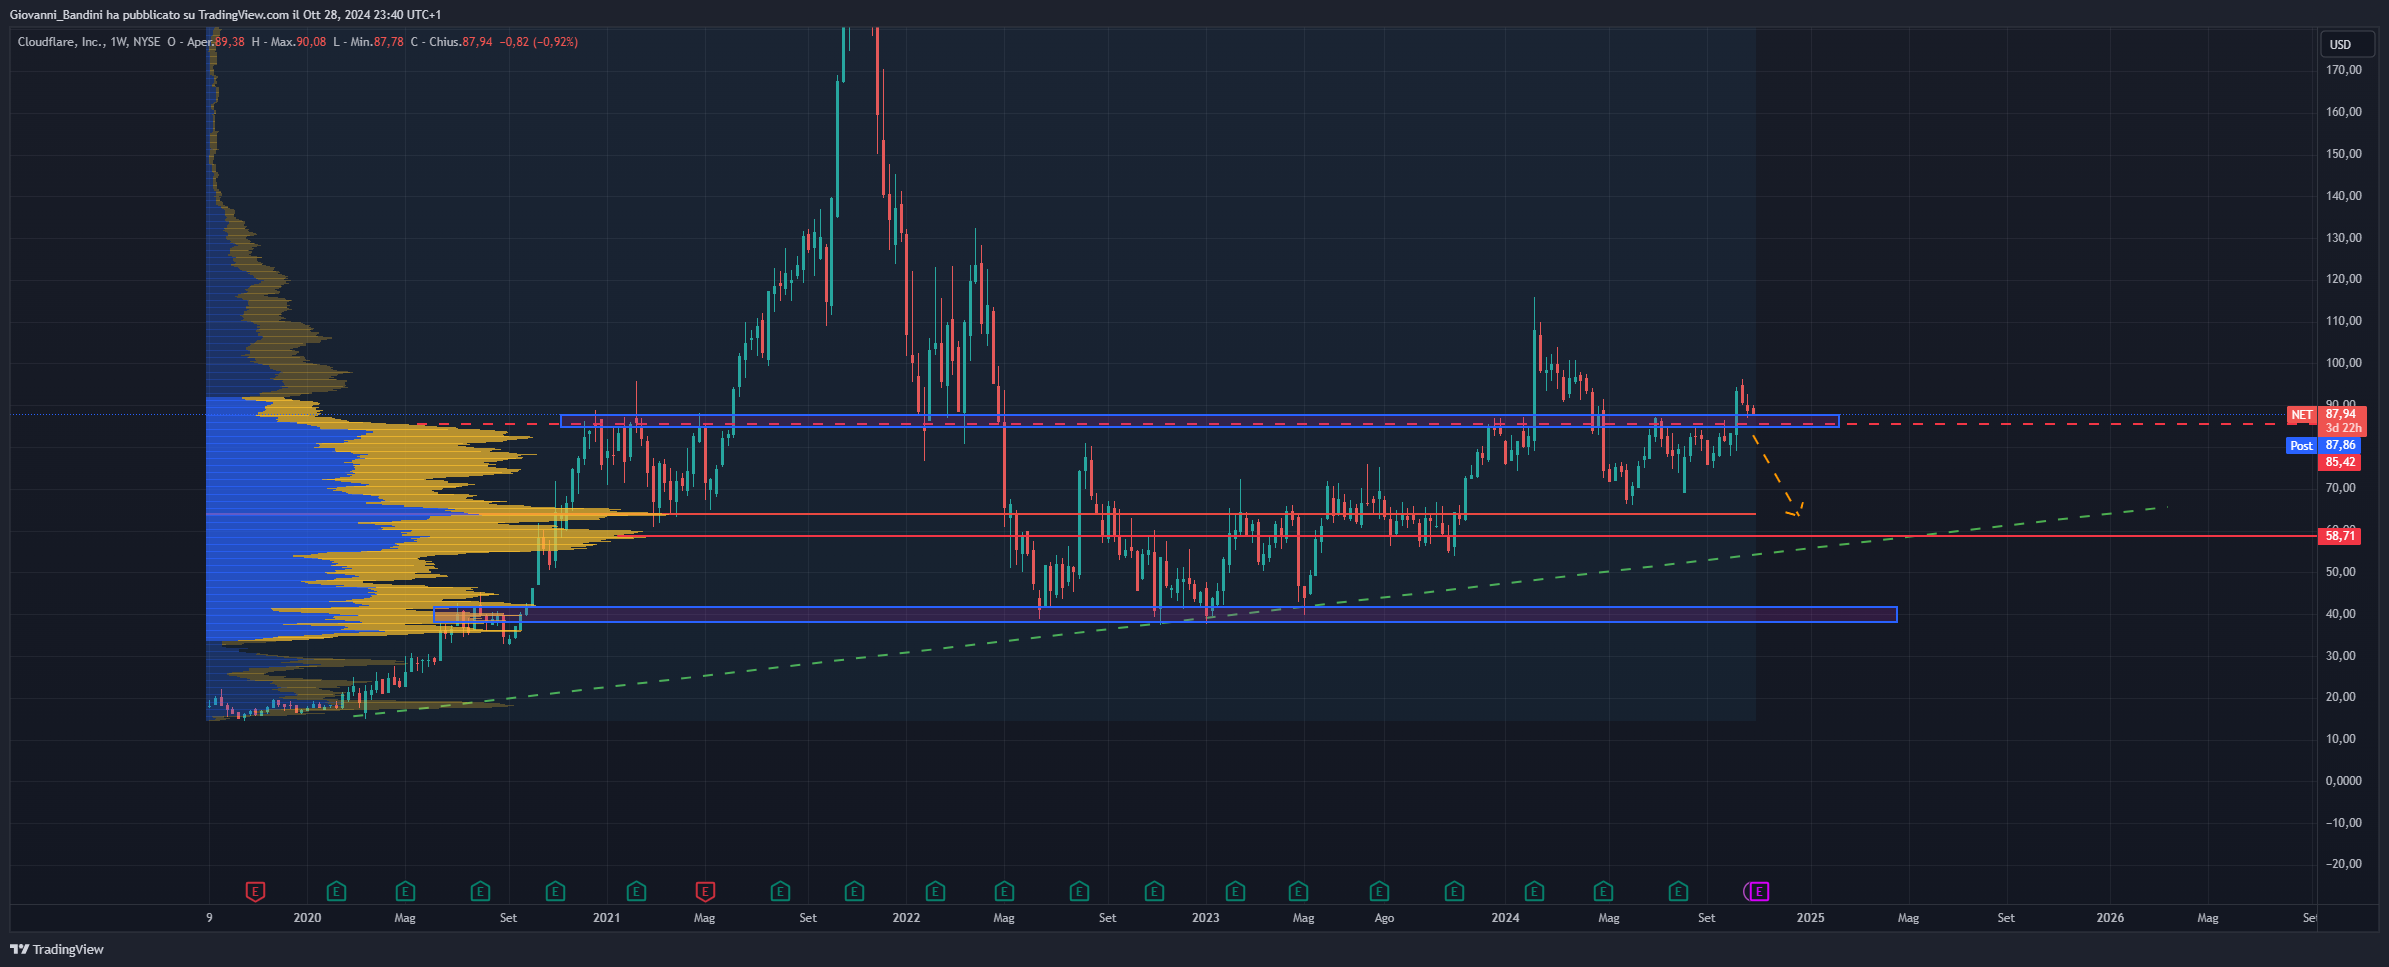Viewport: 2389px width, 967px height.
Task: Click the 170,00 value on price axis
Action: (2343, 70)
